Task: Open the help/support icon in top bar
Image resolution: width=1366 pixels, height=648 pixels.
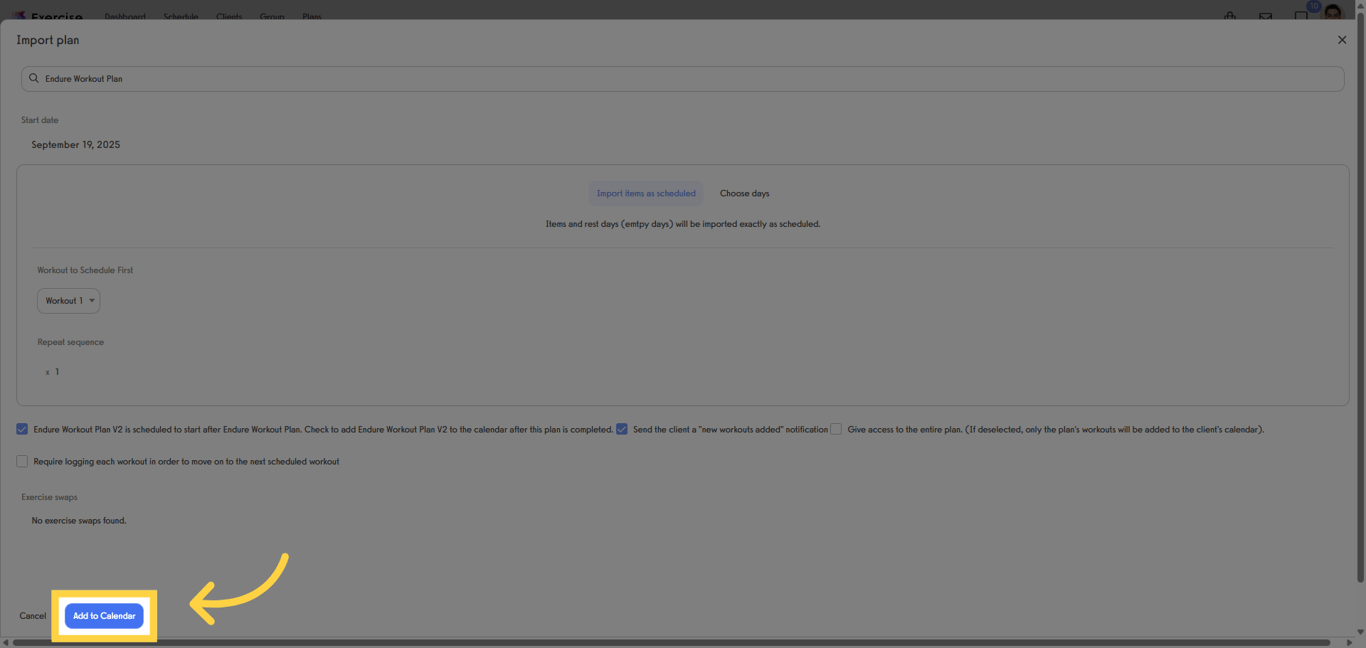Action: pos(1229,16)
